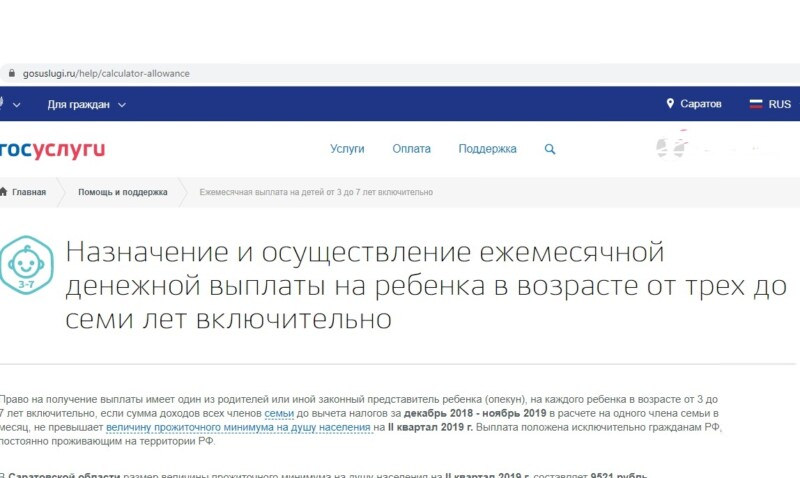The image size is (800, 478).
Task: Open the Услуги menu
Action: pyautogui.click(x=347, y=148)
